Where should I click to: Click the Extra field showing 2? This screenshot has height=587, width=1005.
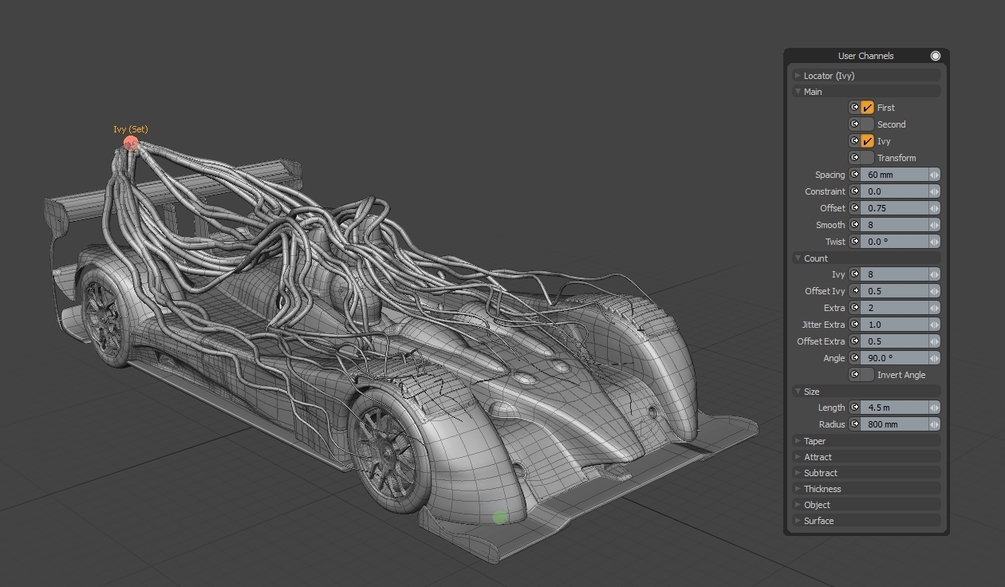894,308
